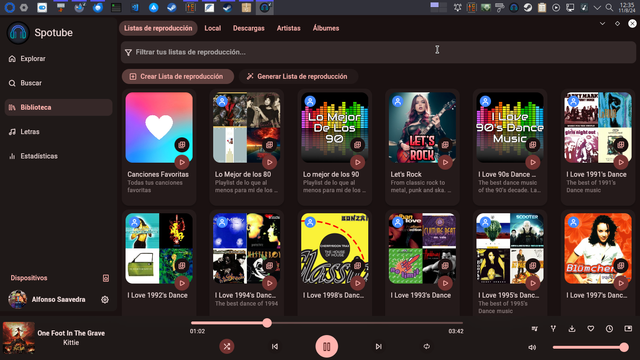The width and height of the screenshot is (640, 360).
Task: Add I Love 90s Dance playlist to queue
Action: [533, 144]
